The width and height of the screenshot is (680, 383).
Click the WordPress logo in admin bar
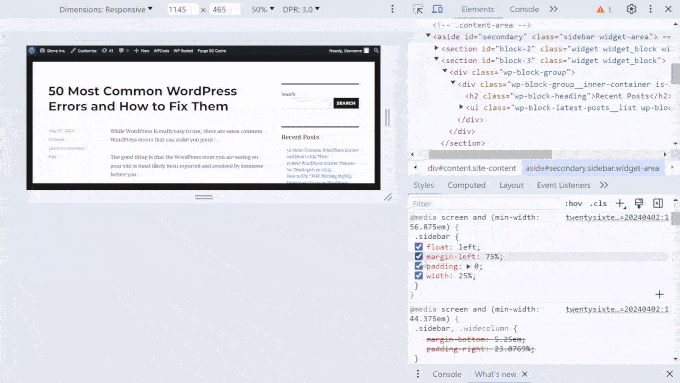point(32,51)
